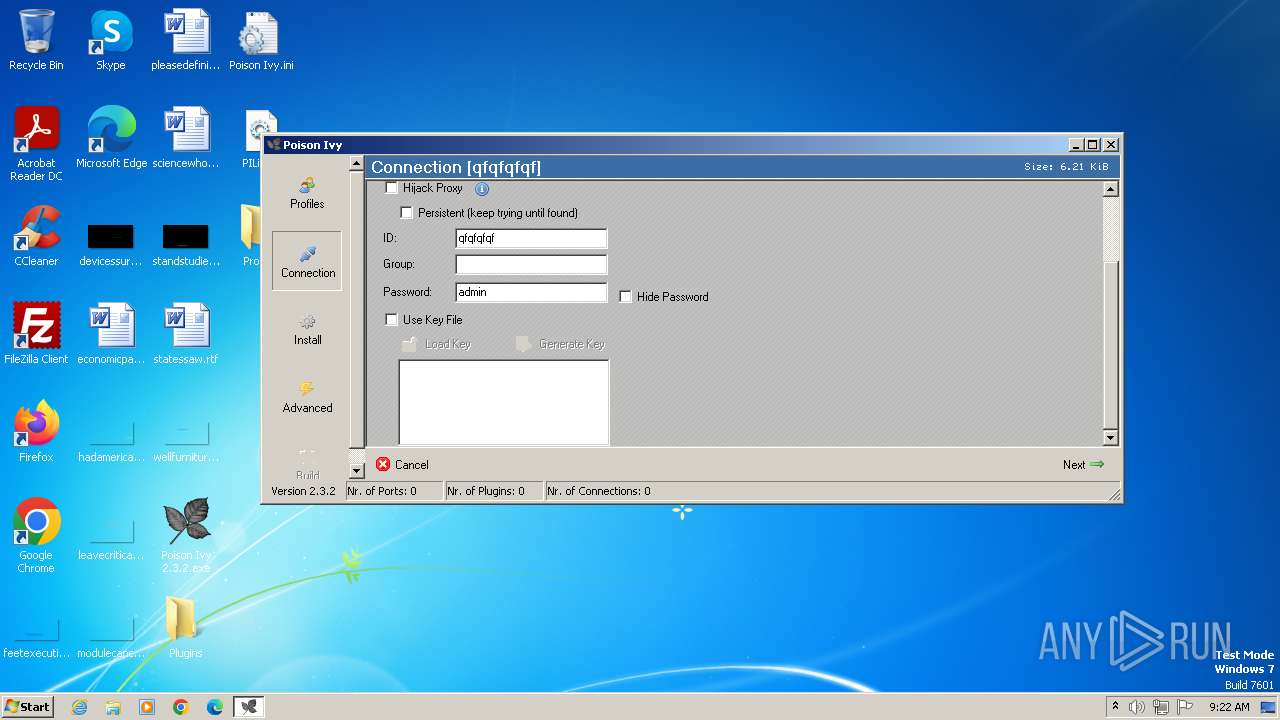Click the volume speaker tray icon
1280x720 pixels.
[1137, 707]
